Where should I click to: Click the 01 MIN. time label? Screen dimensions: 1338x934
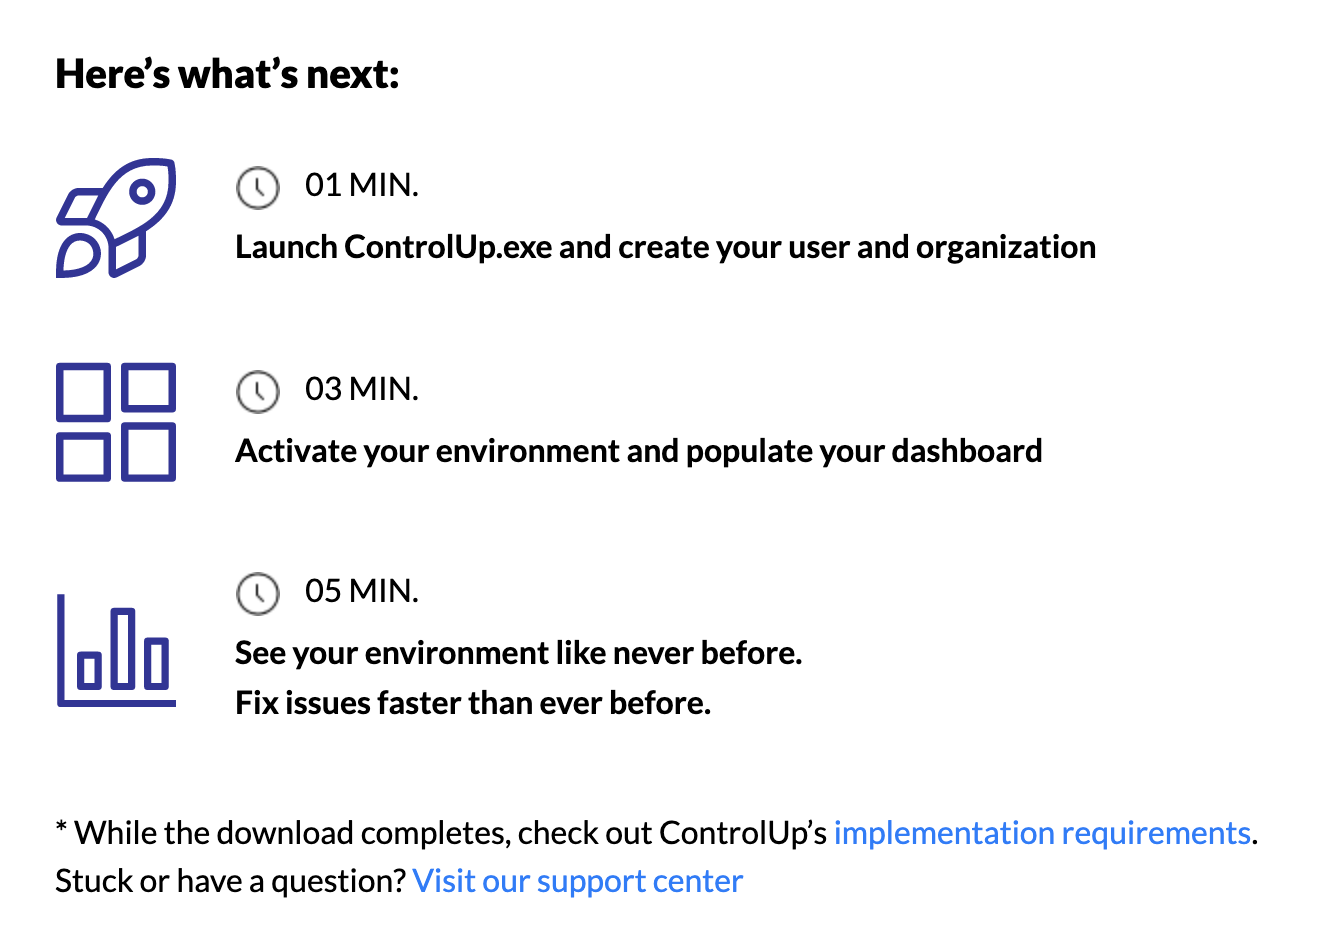pos(362,185)
